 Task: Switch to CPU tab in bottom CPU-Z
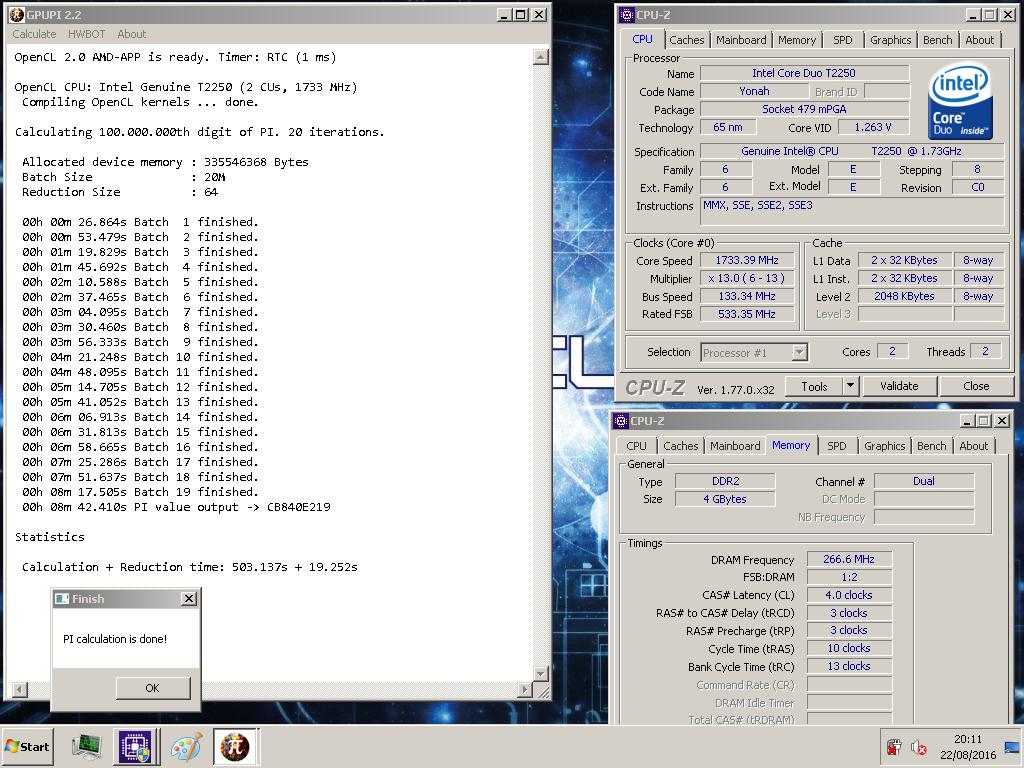tap(636, 446)
